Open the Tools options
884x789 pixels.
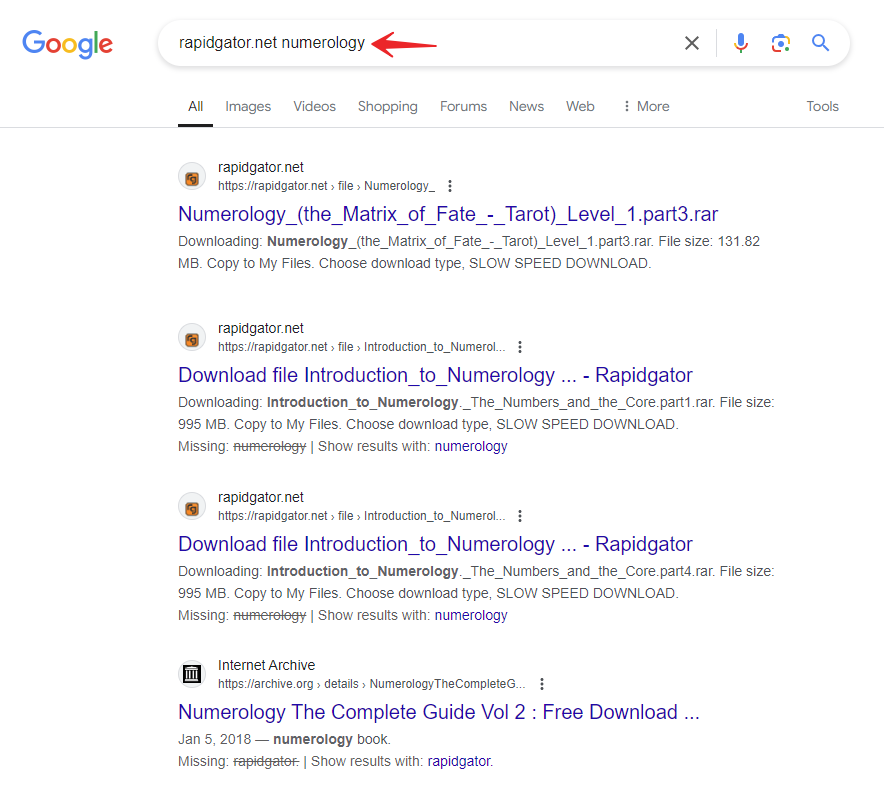coord(823,107)
